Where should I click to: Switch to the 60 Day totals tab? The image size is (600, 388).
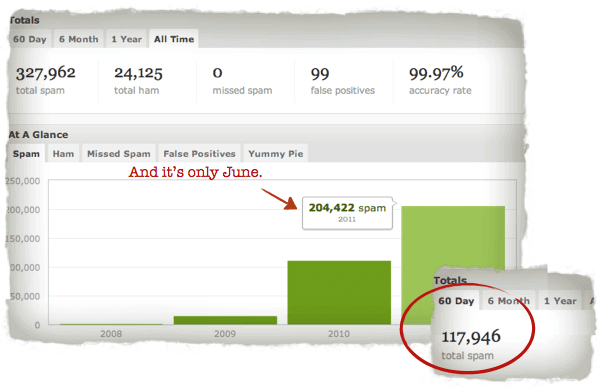point(30,39)
